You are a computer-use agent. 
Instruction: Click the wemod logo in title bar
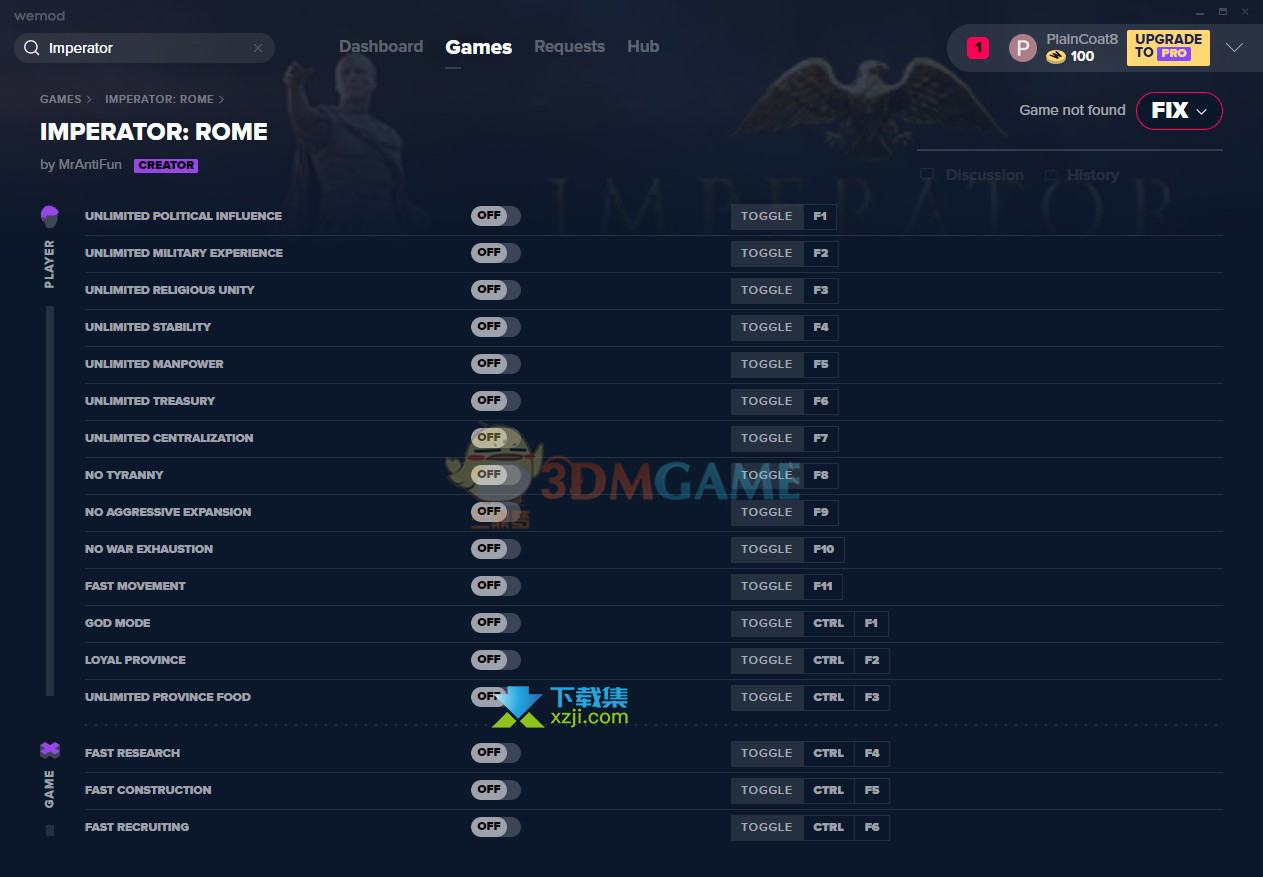click(x=39, y=16)
